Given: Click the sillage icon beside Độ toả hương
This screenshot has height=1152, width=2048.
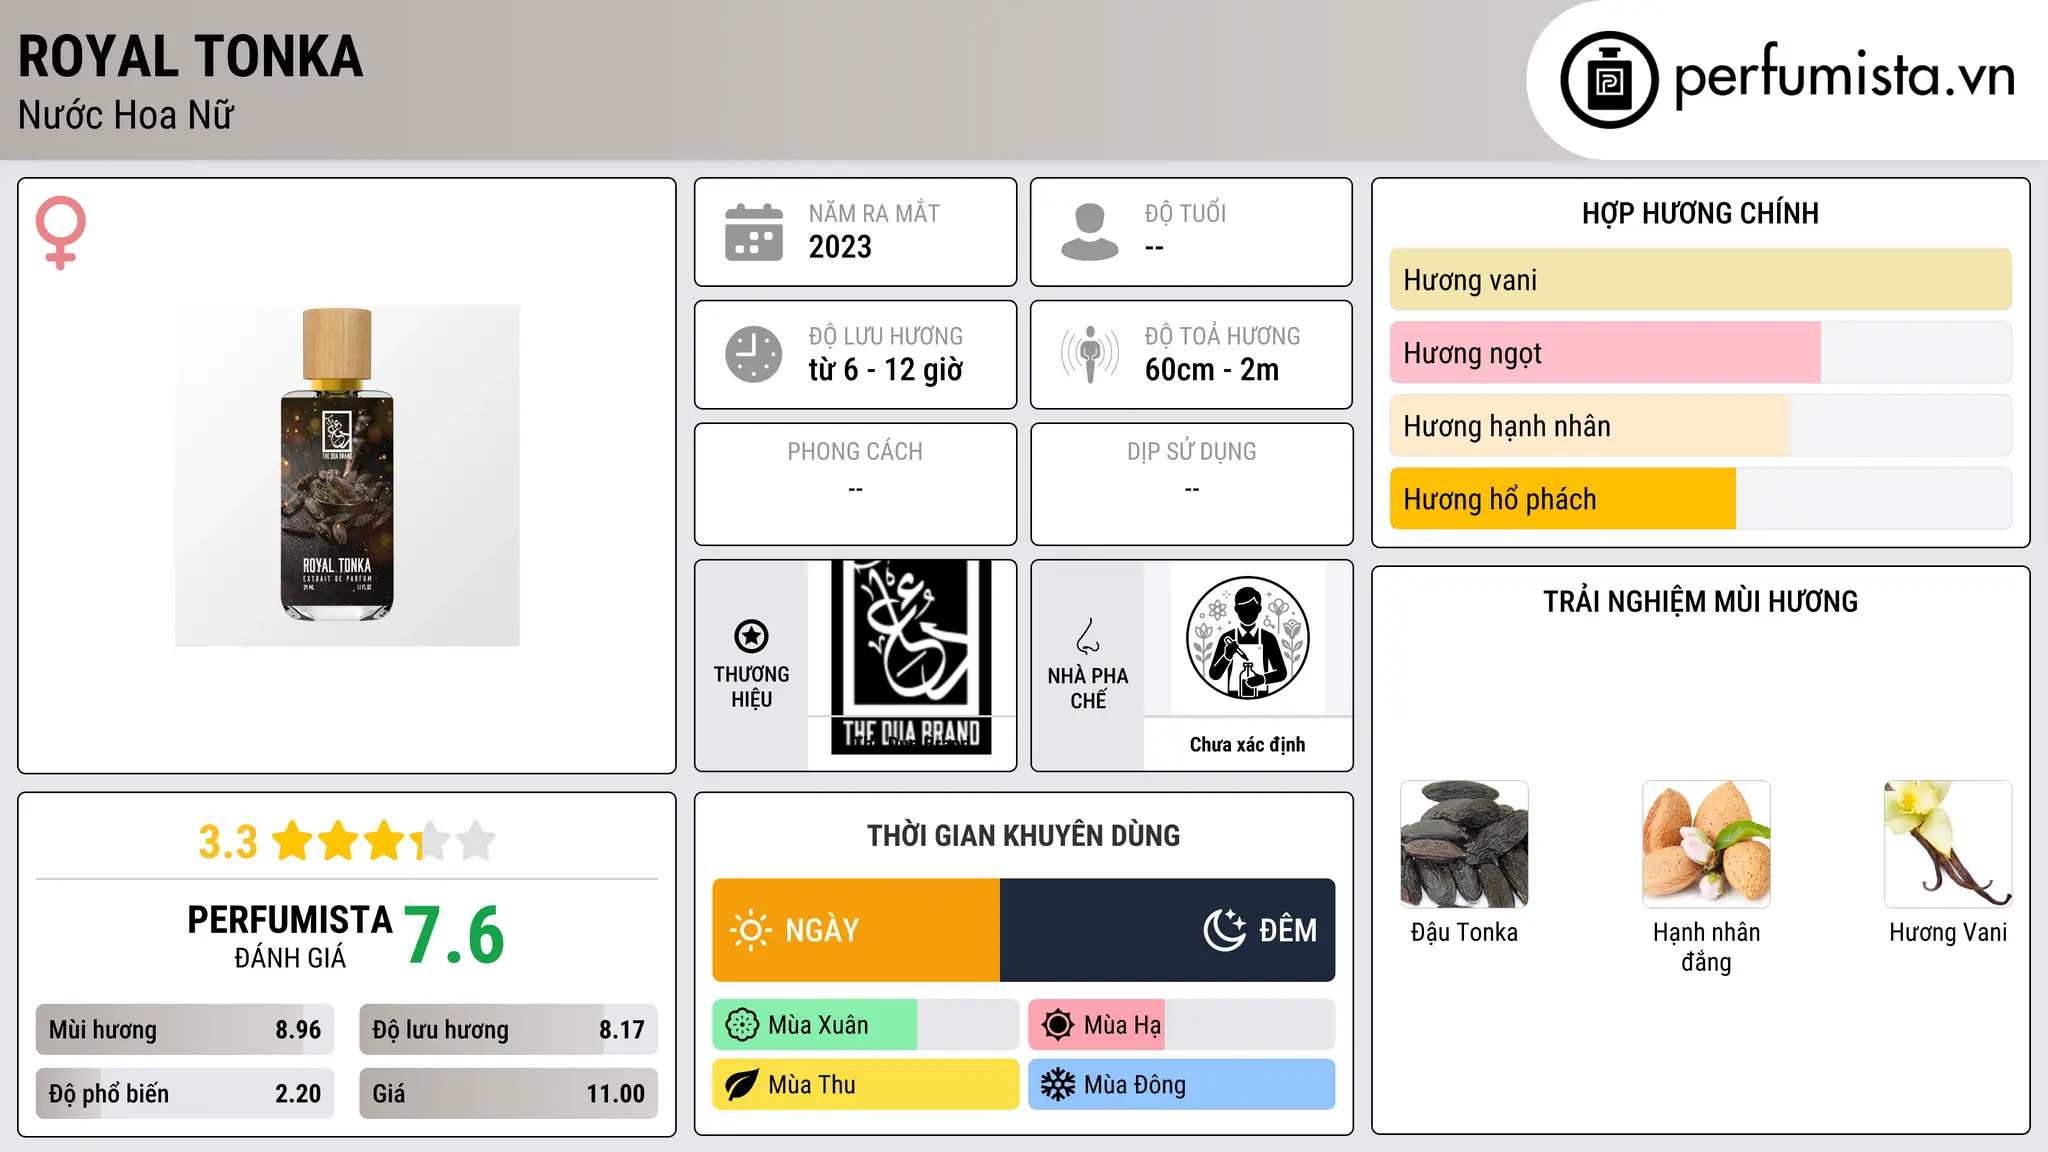Looking at the screenshot, I should coord(1090,354).
